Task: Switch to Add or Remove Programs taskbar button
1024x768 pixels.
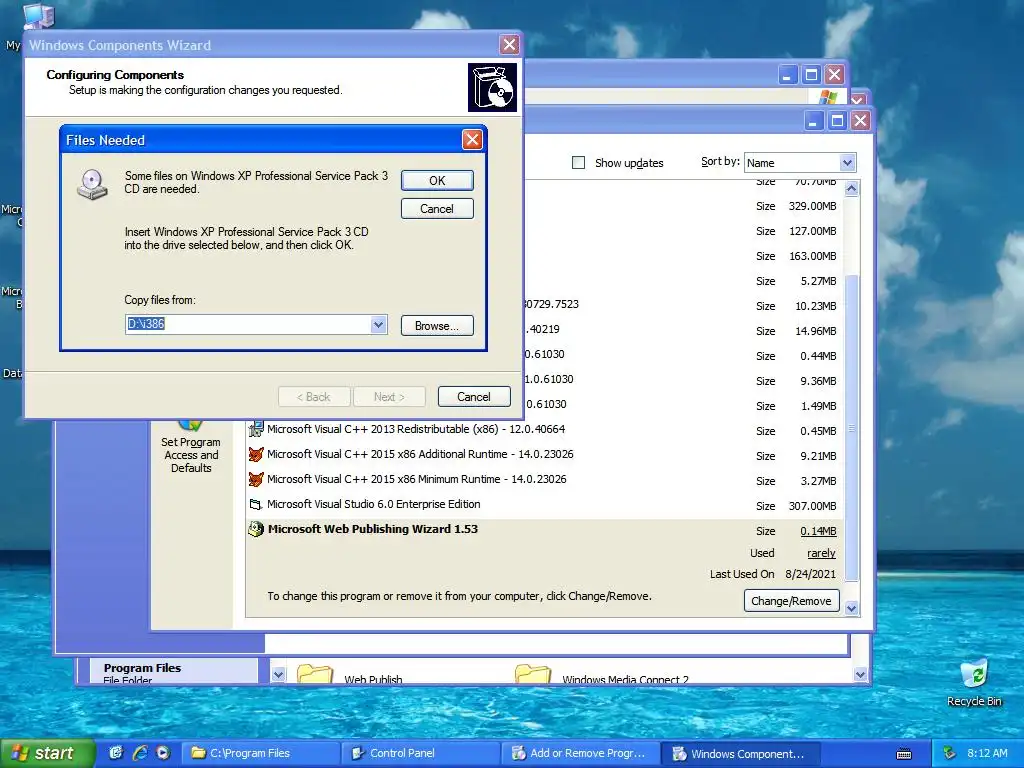Action: (x=581, y=754)
